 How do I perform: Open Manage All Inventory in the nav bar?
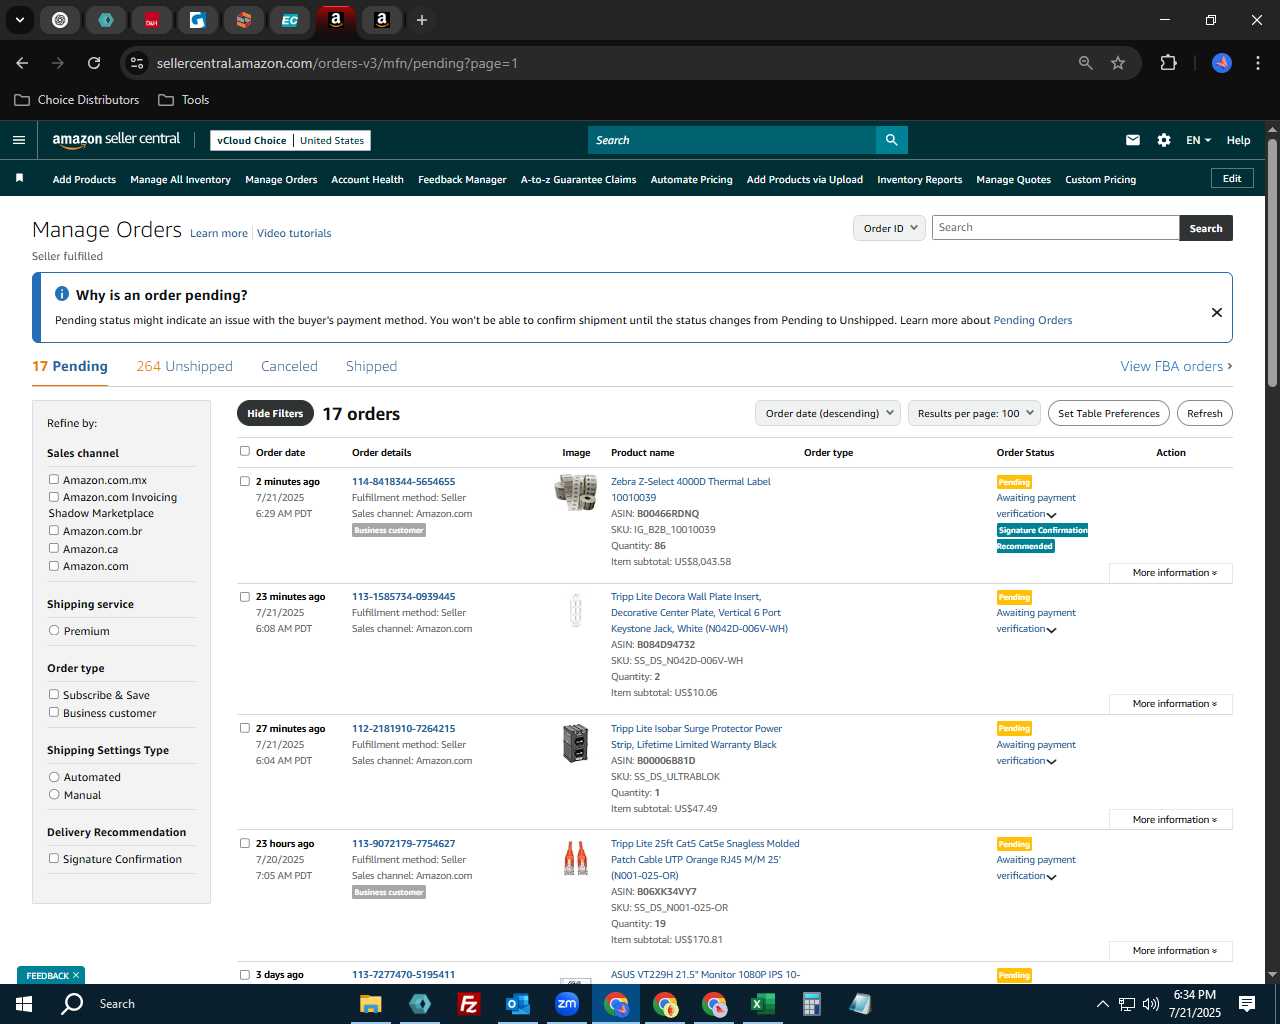[x=180, y=180]
